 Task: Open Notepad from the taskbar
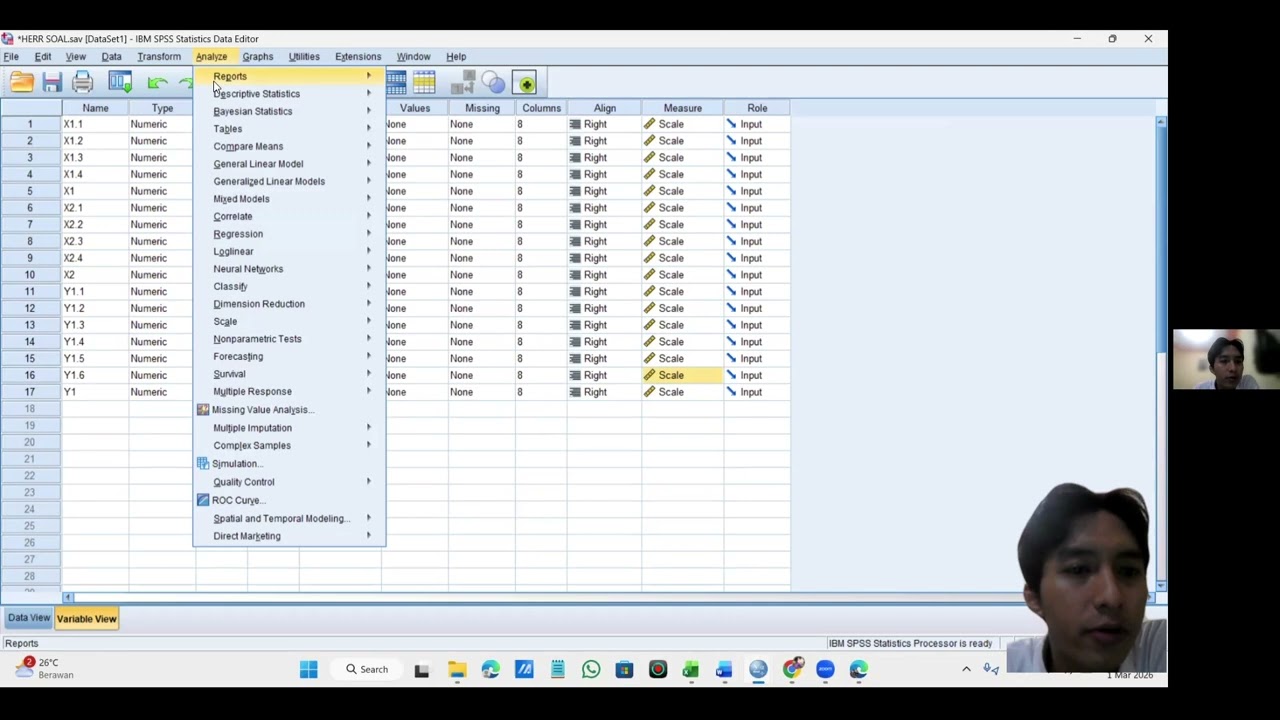click(557, 669)
